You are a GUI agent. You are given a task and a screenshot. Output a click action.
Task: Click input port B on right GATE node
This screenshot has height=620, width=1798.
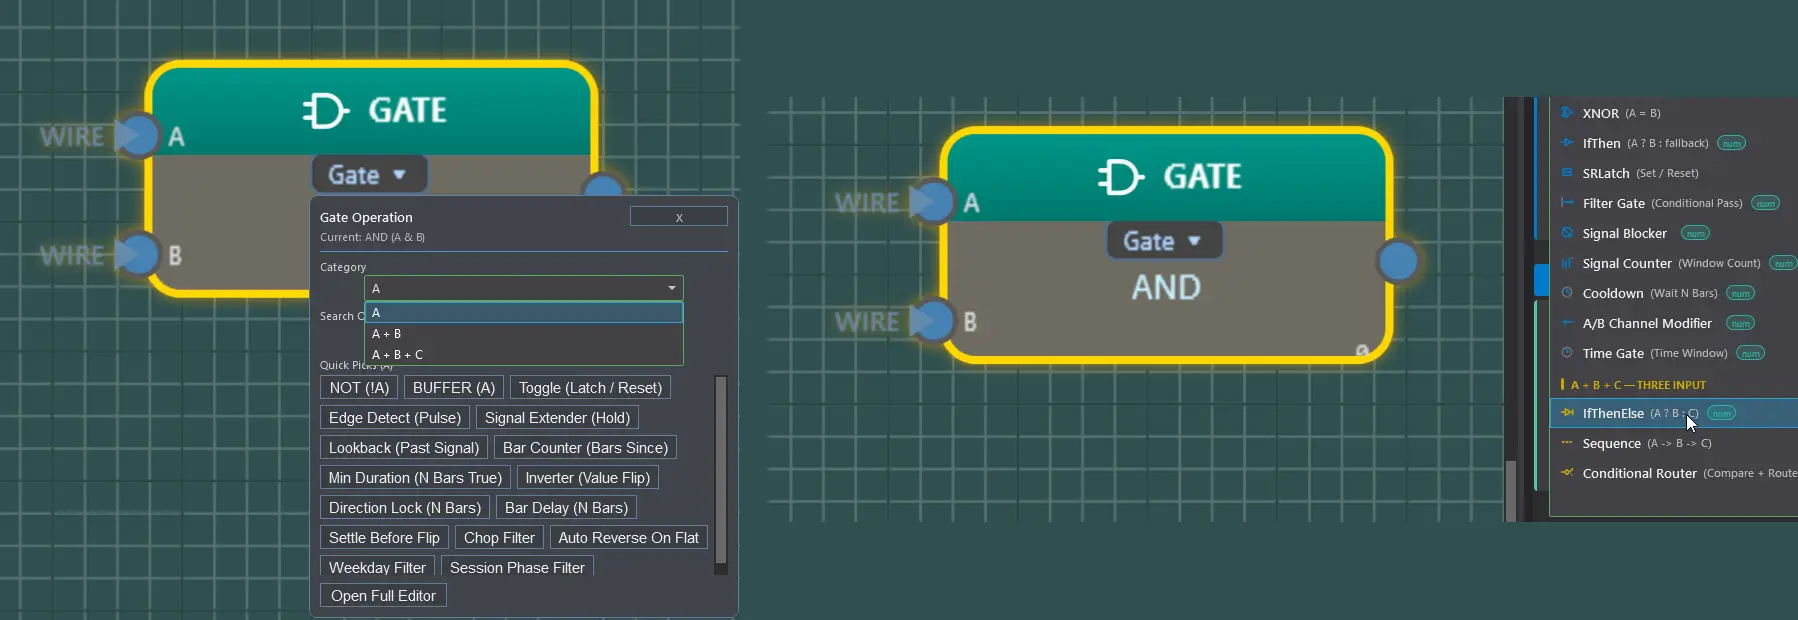(934, 321)
